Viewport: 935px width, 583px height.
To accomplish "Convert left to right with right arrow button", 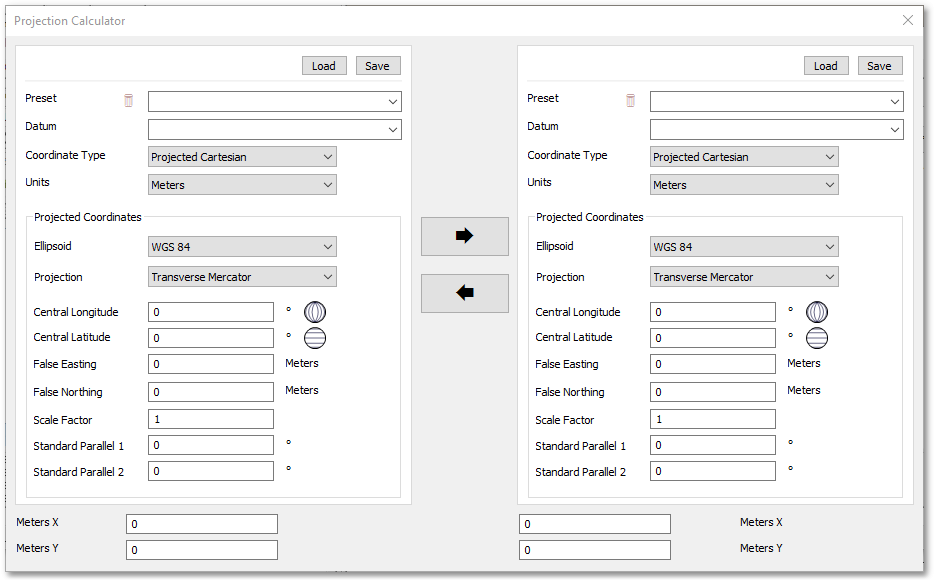I will tap(465, 236).
